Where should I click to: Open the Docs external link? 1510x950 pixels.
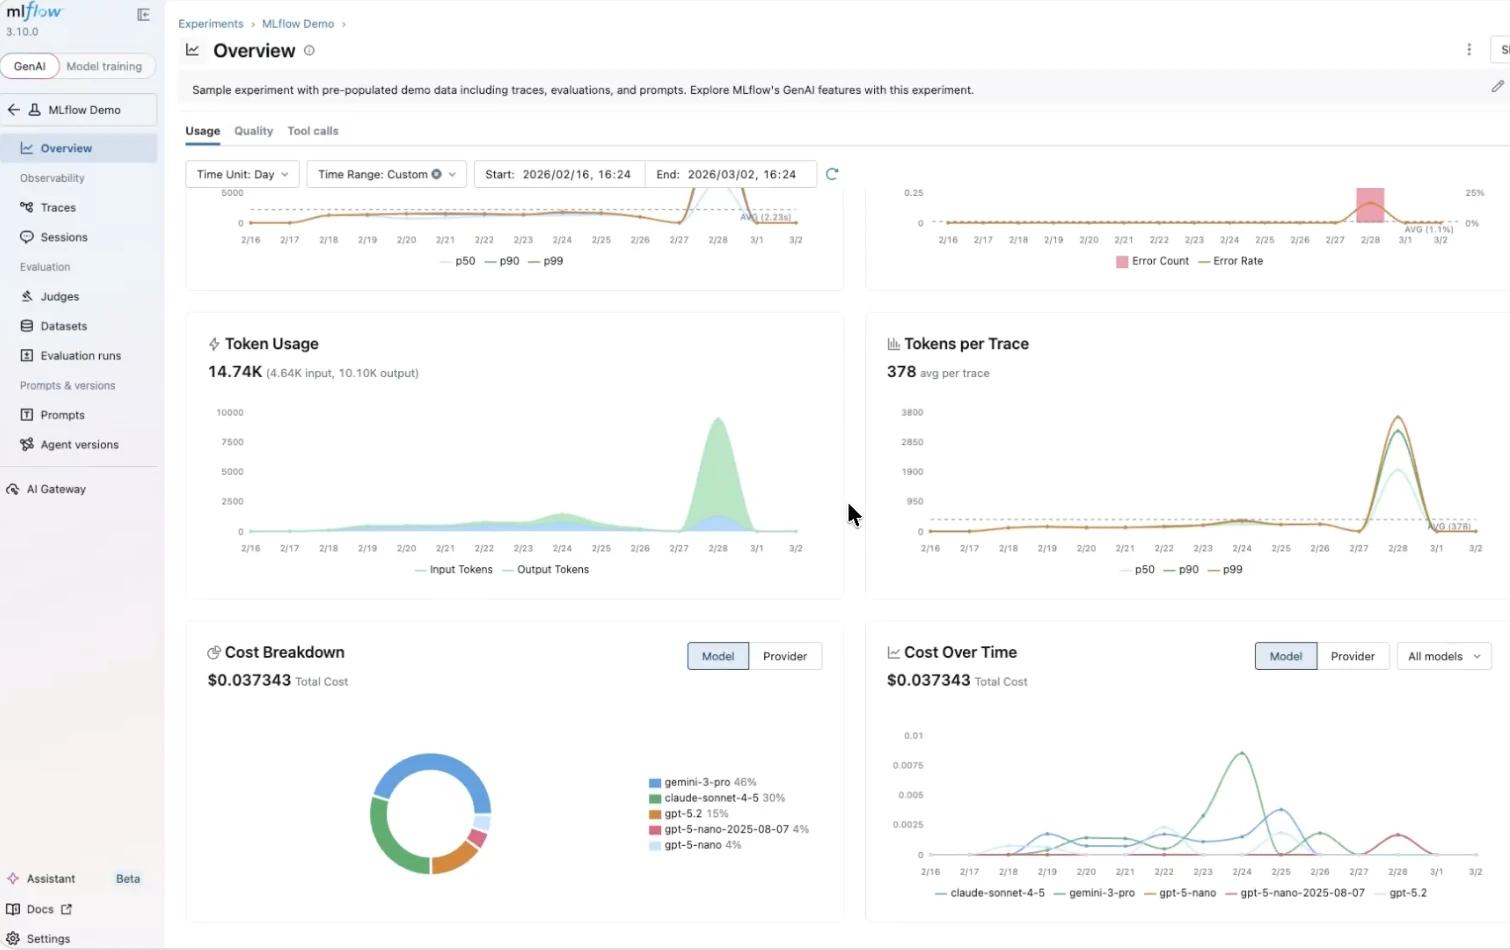click(40, 909)
